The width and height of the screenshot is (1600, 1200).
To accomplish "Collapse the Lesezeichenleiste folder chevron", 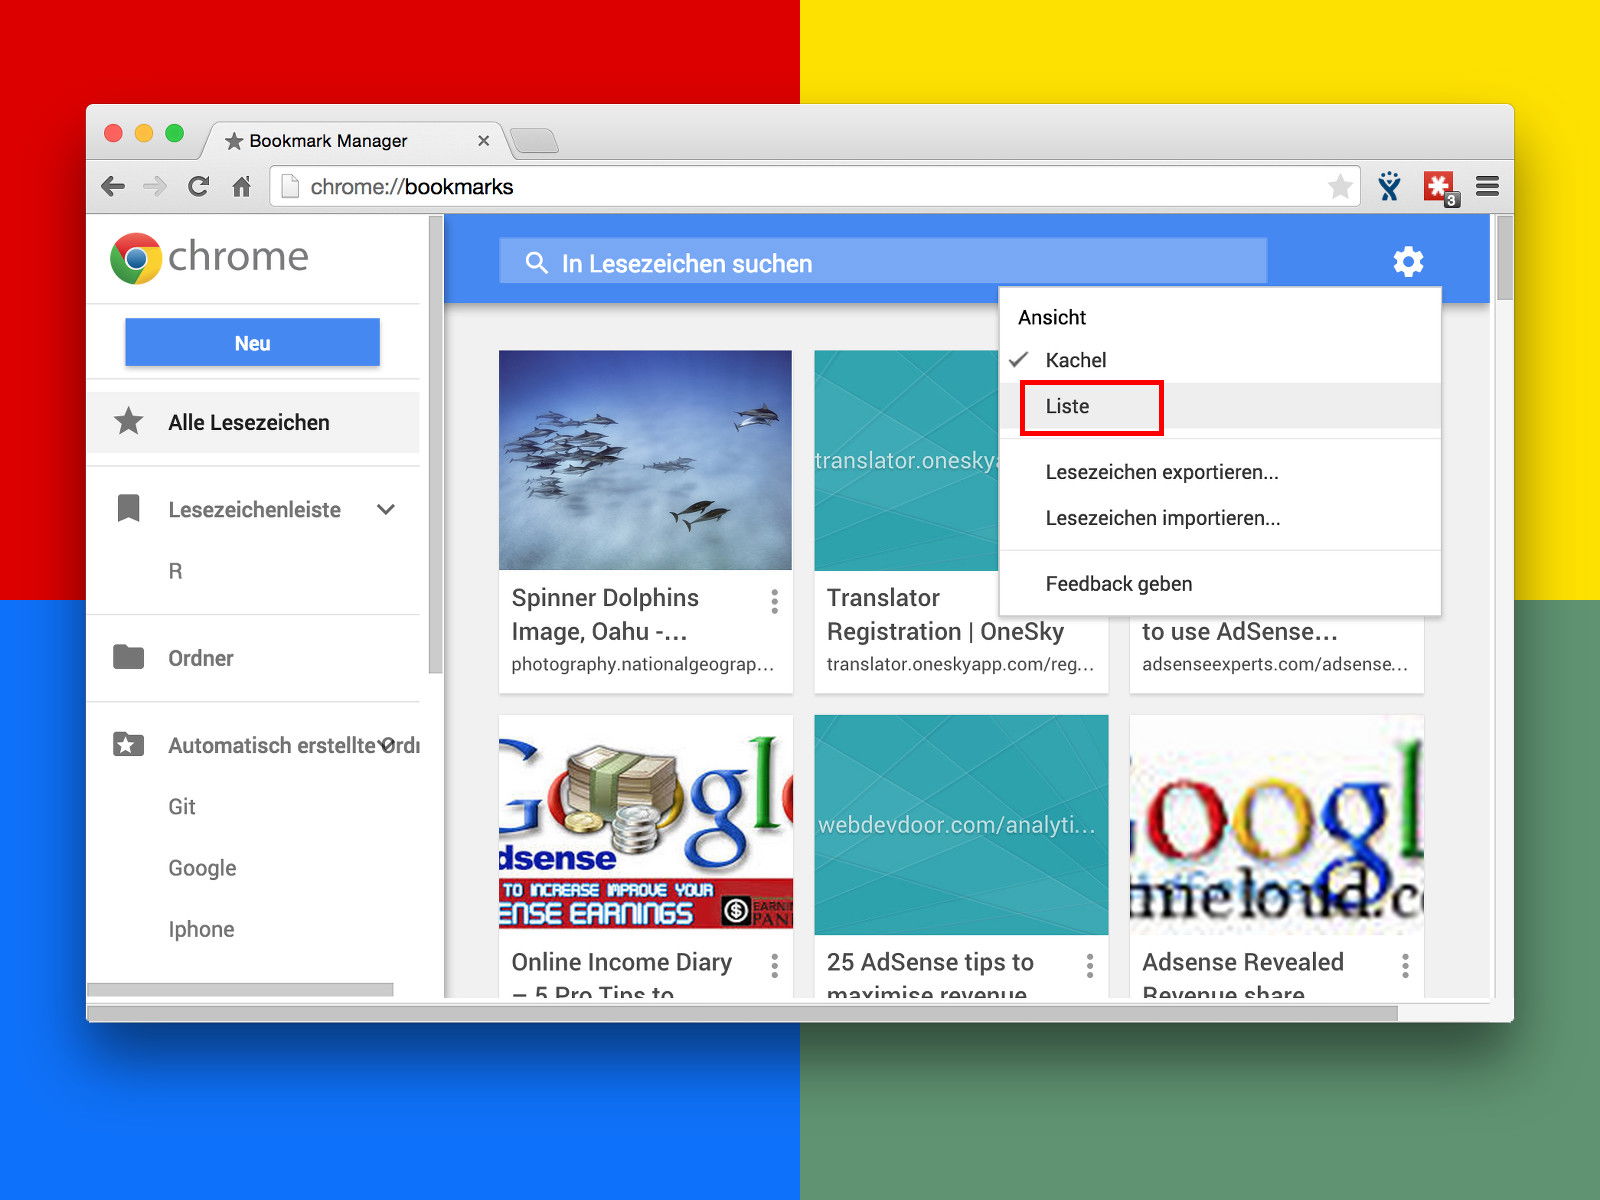I will (x=386, y=509).
